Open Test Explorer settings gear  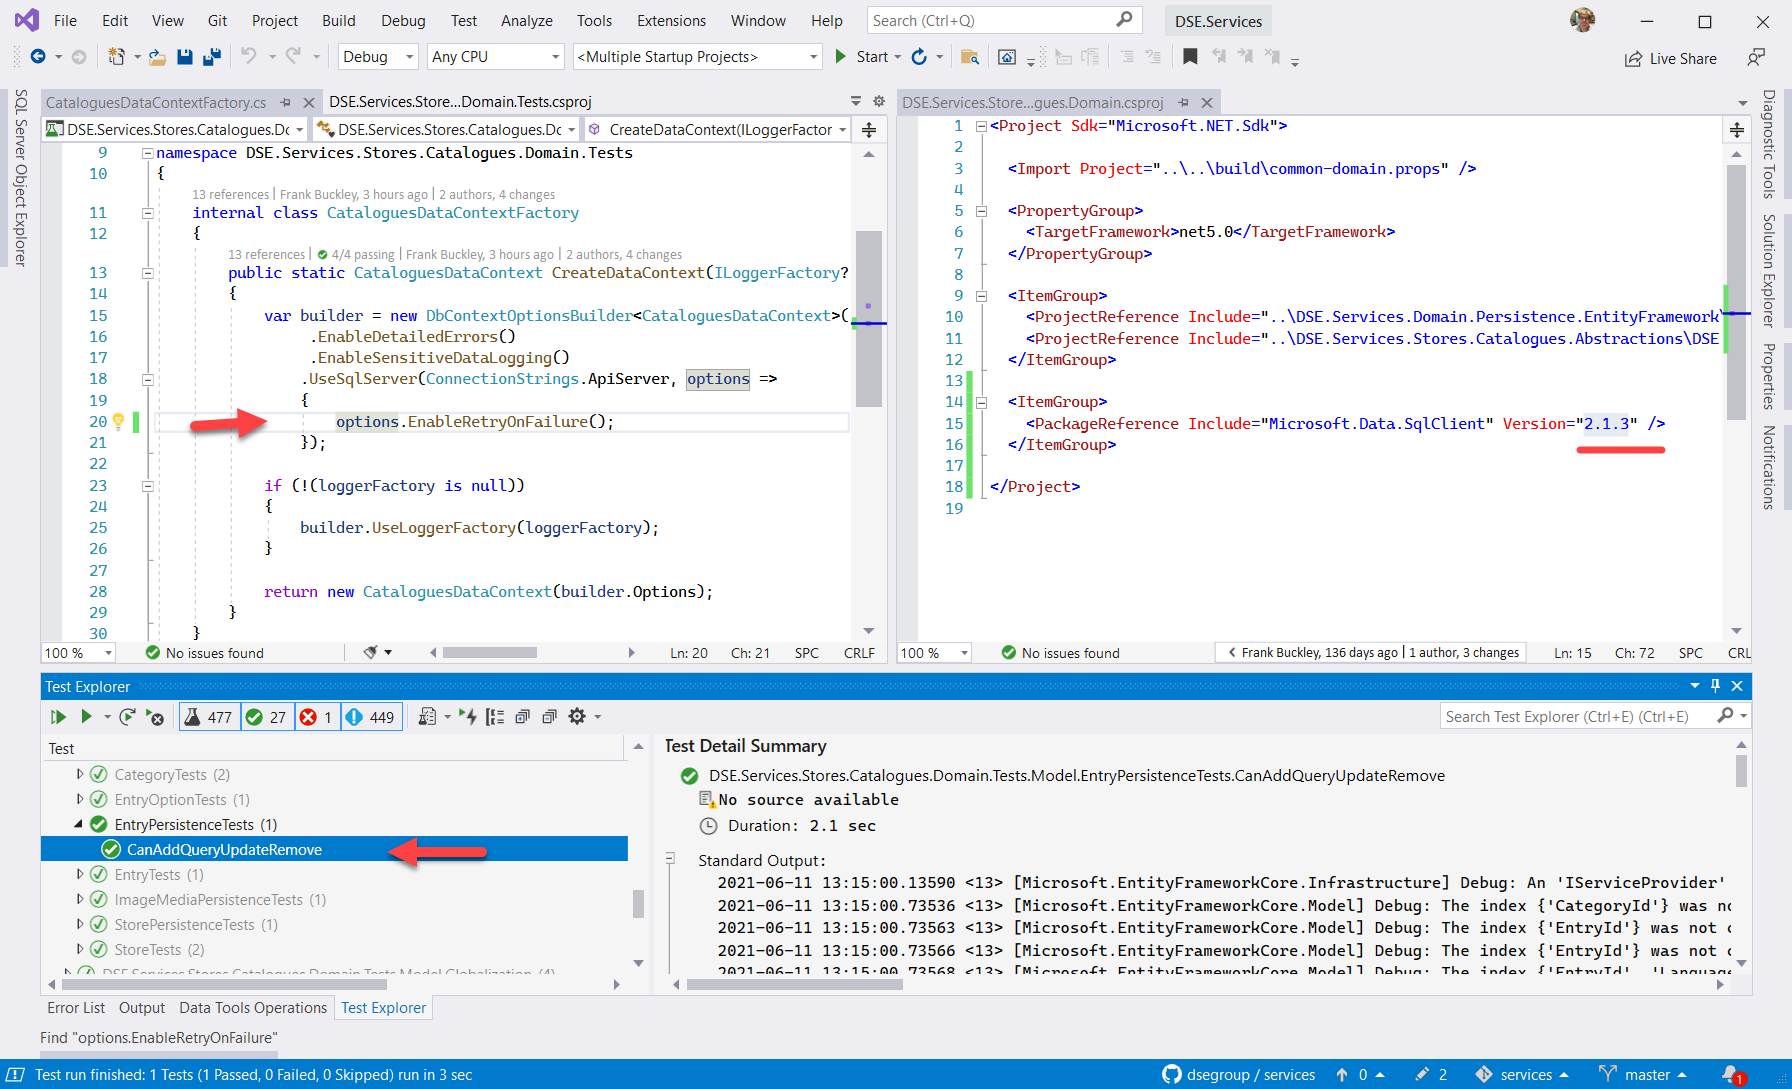pyautogui.click(x=577, y=716)
